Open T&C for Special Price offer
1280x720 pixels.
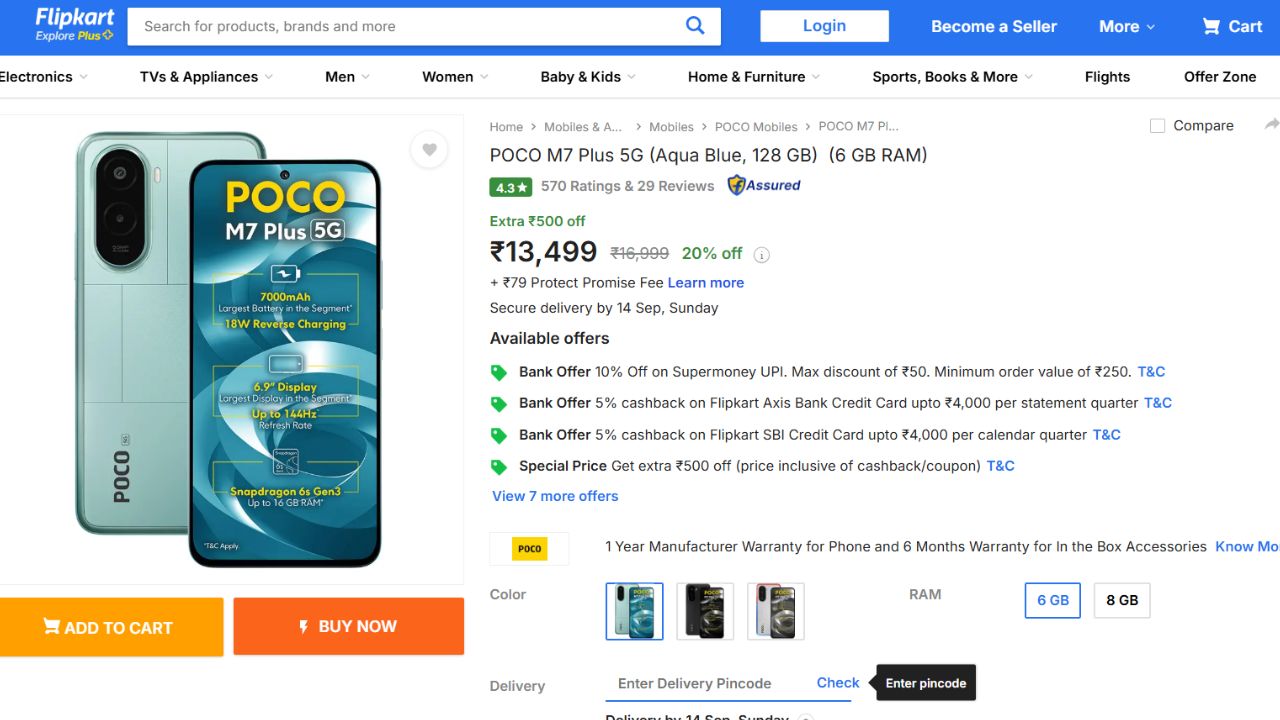click(x=1001, y=466)
